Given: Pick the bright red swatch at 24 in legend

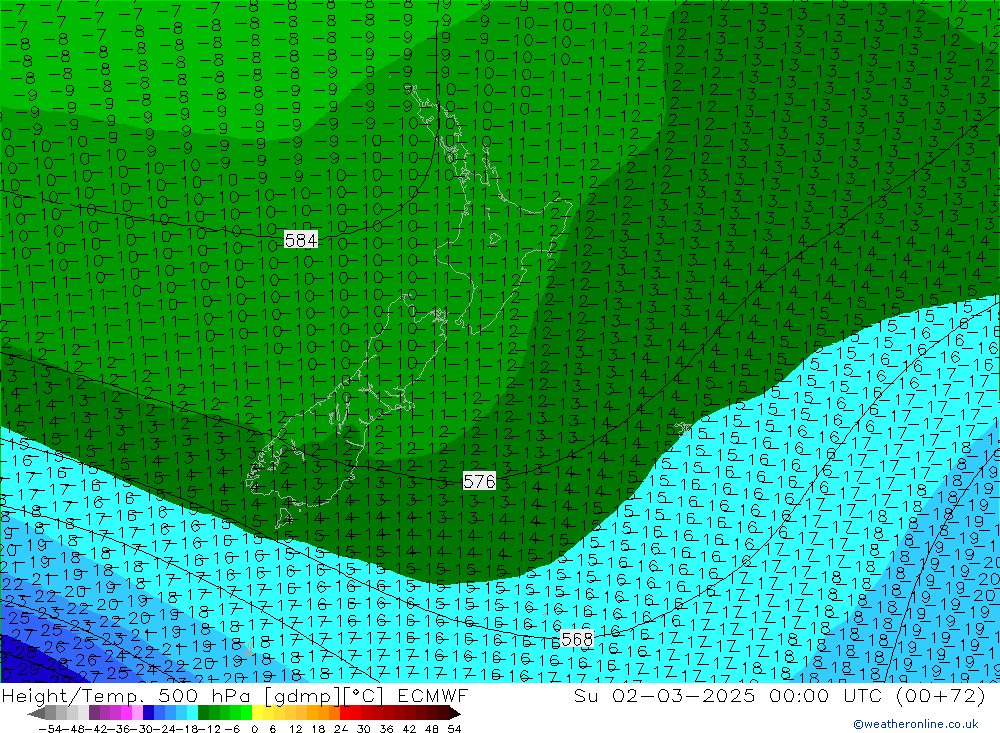Looking at the screenshot, I should [x=345, y=713].
